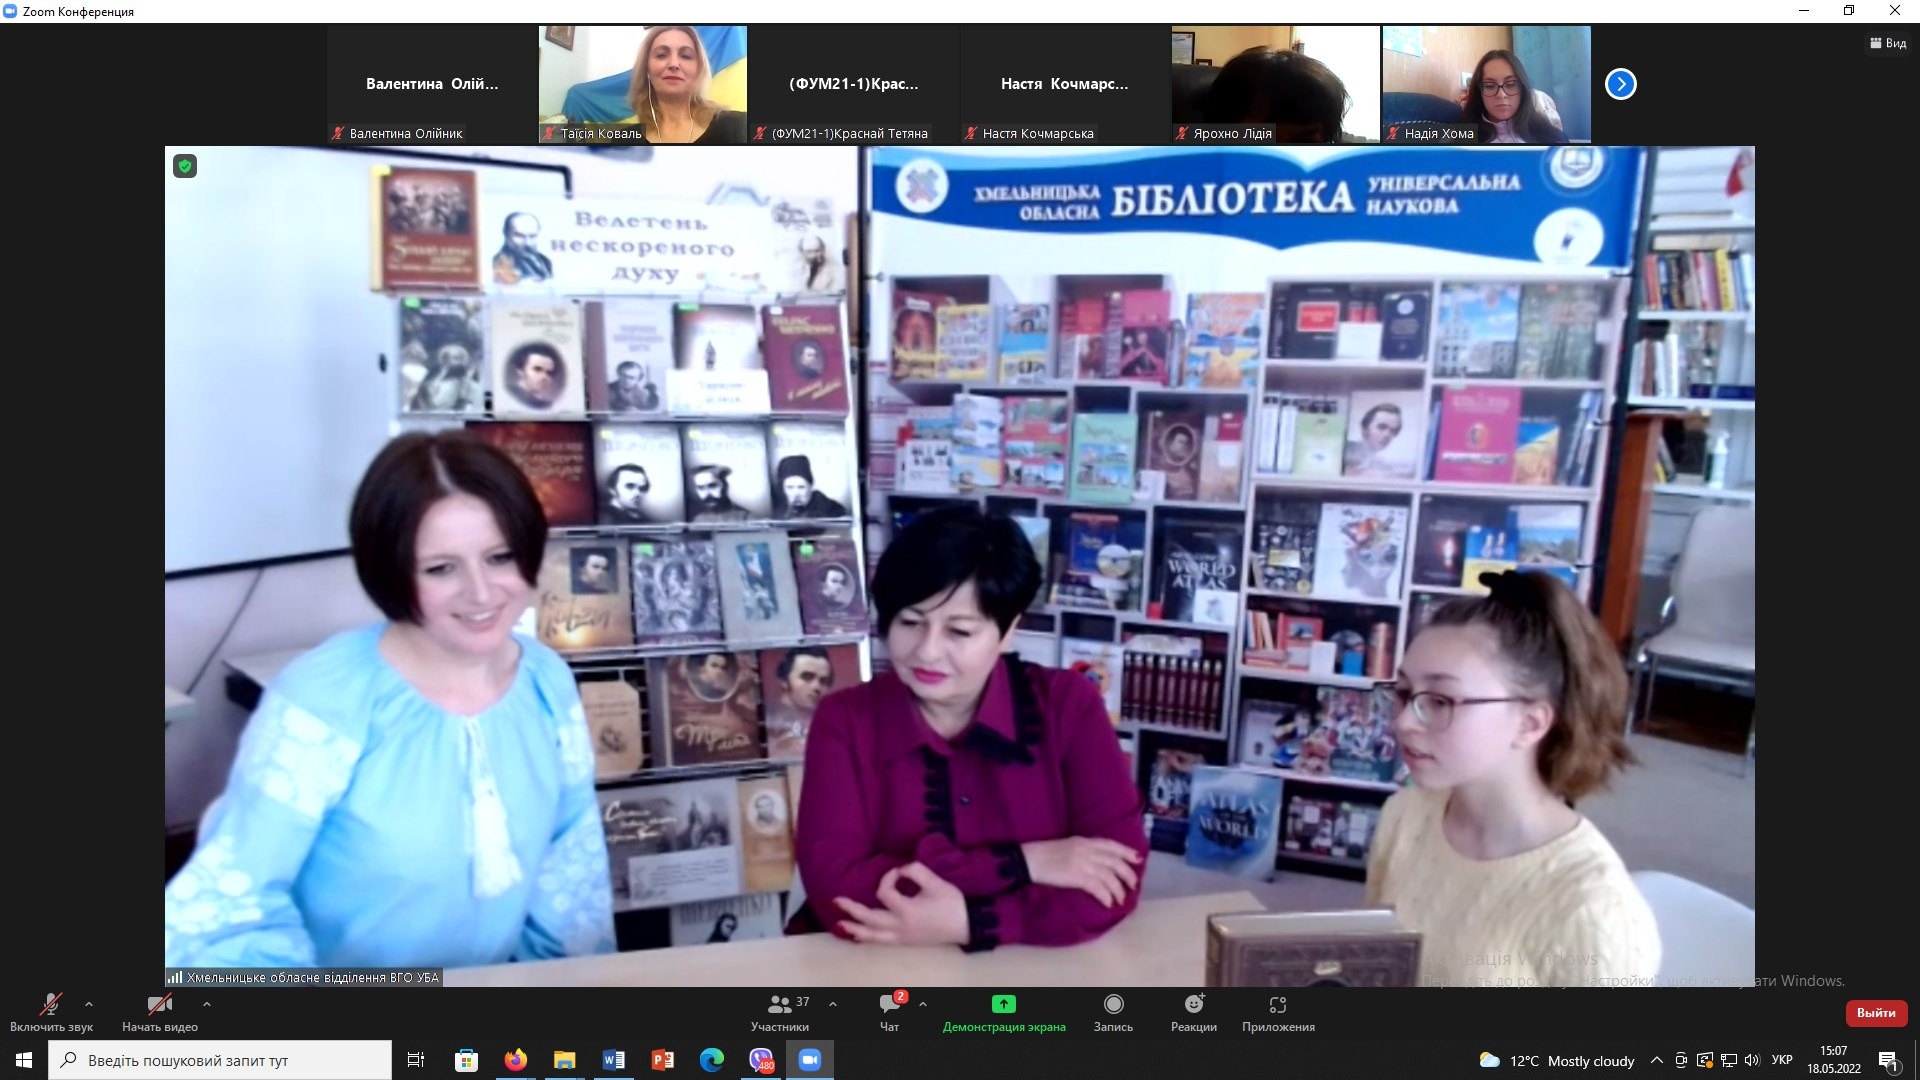This screenshot has height=1080, width=1920.
Task: Expand audio options arrow next to microphone
Action: coord(89,1003)
